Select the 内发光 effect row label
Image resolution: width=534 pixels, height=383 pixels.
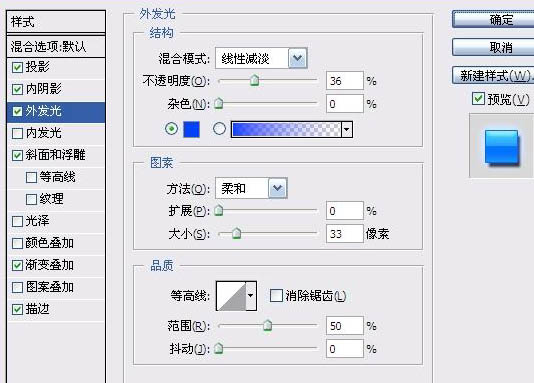pyautogui.click(x=44, y=133)
